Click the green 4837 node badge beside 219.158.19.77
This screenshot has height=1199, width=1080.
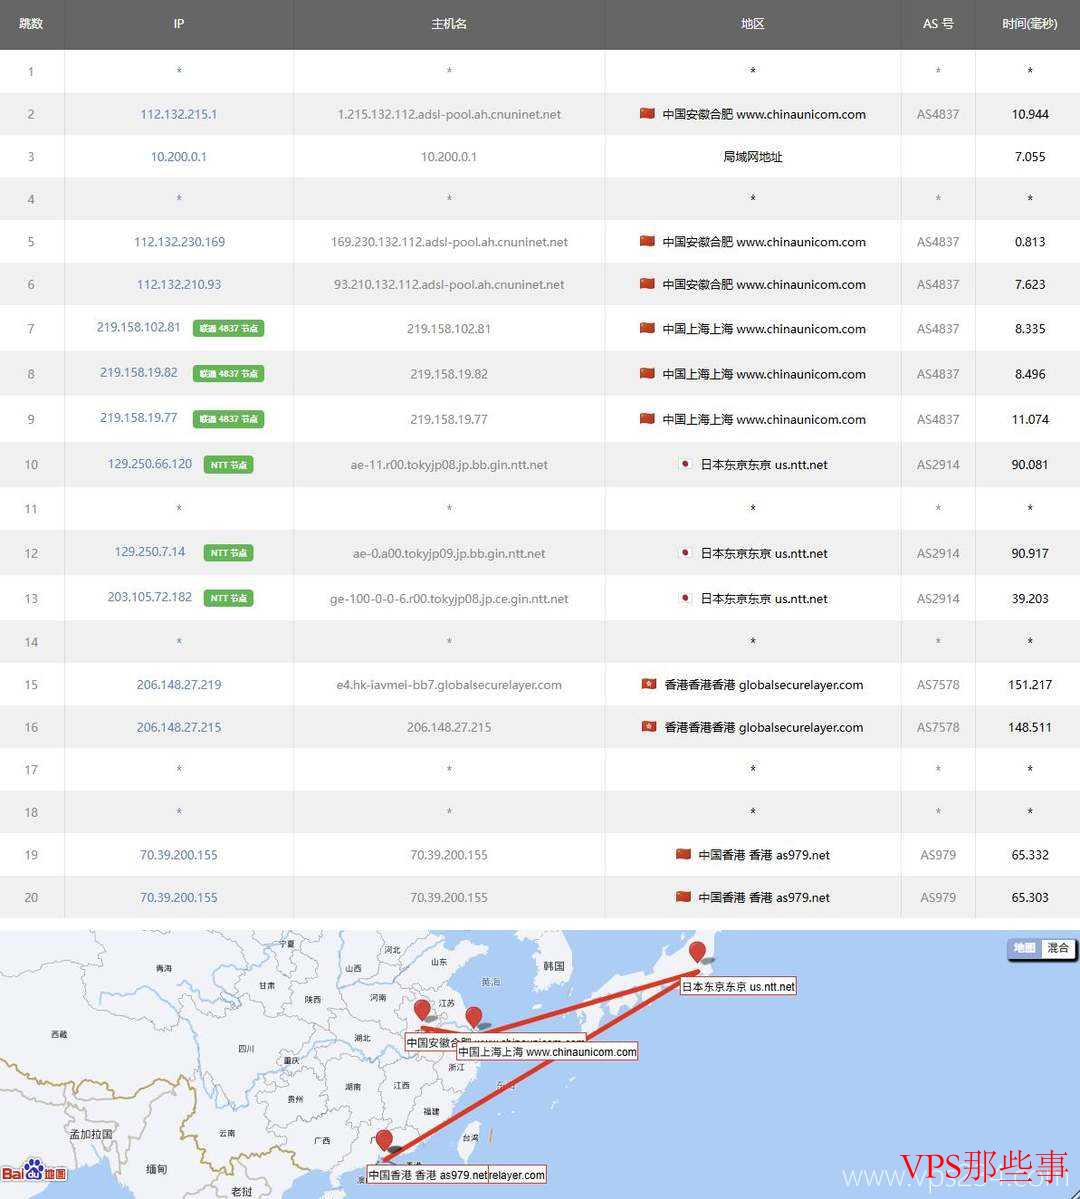coord(228,419)
